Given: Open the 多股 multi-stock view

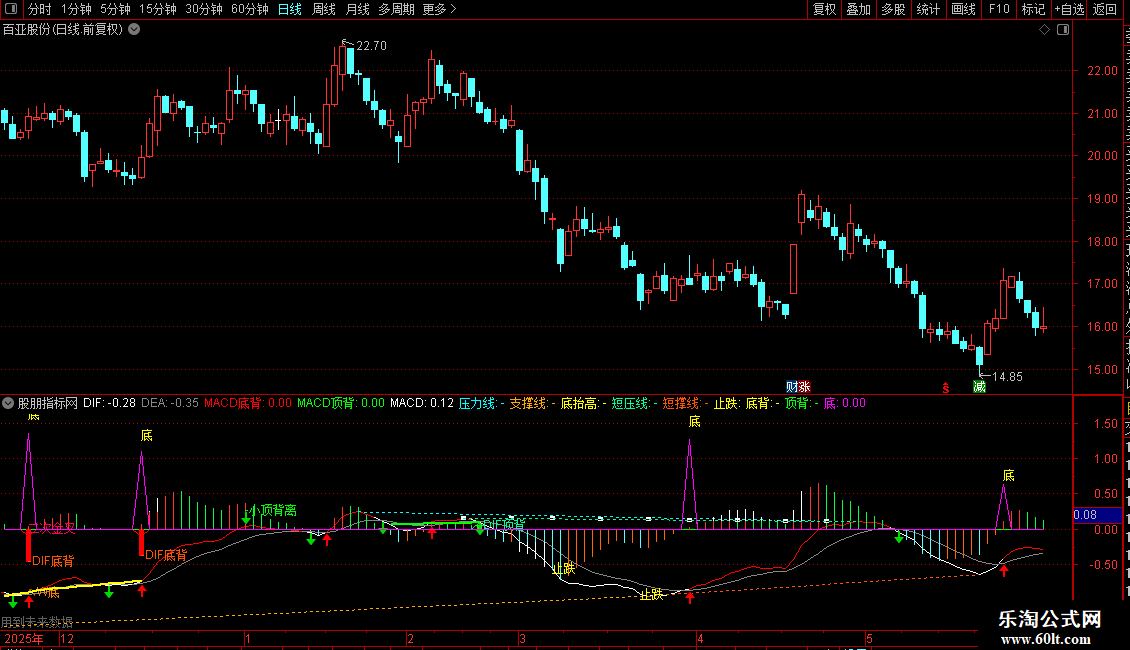Looking at the screenshot, I should 893,9.
